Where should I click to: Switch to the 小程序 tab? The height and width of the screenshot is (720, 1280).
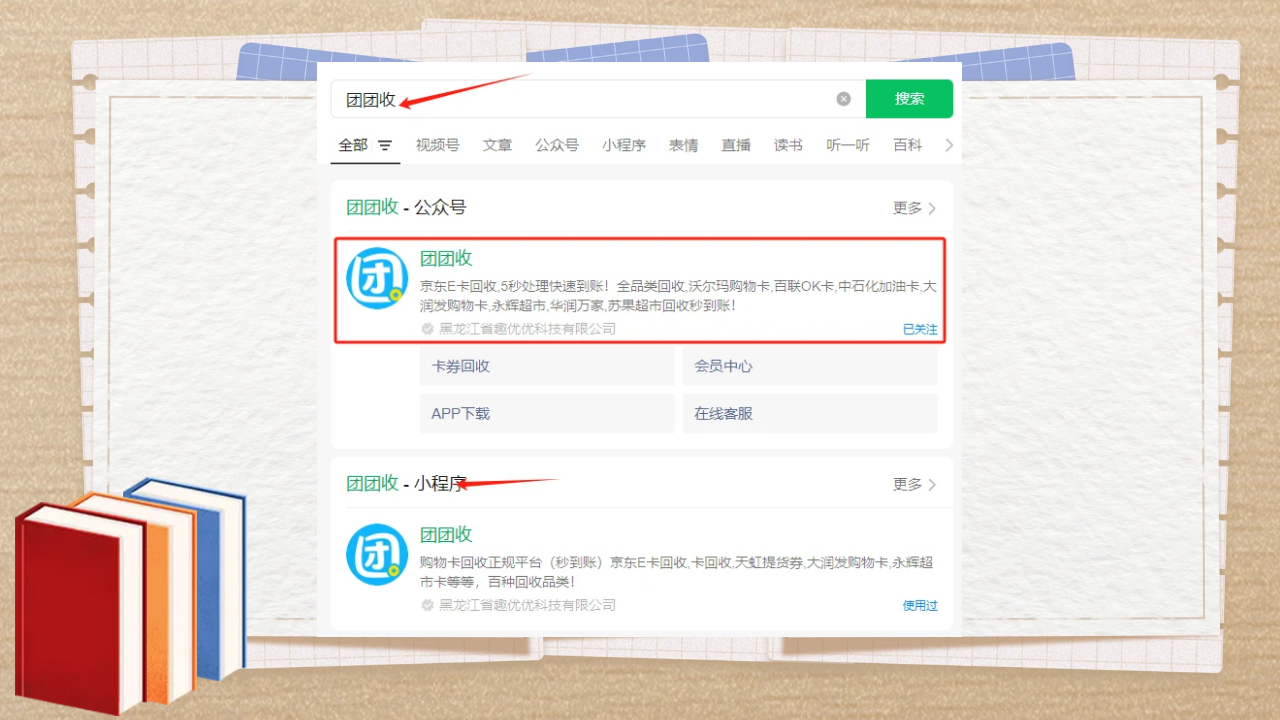624,145
